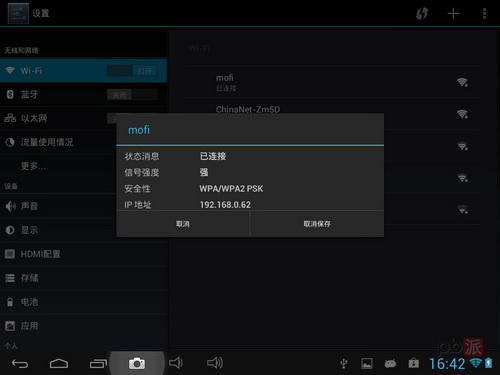Tap the 16:42 clock
The image size is (500, 375).
(x=447, y=364)
